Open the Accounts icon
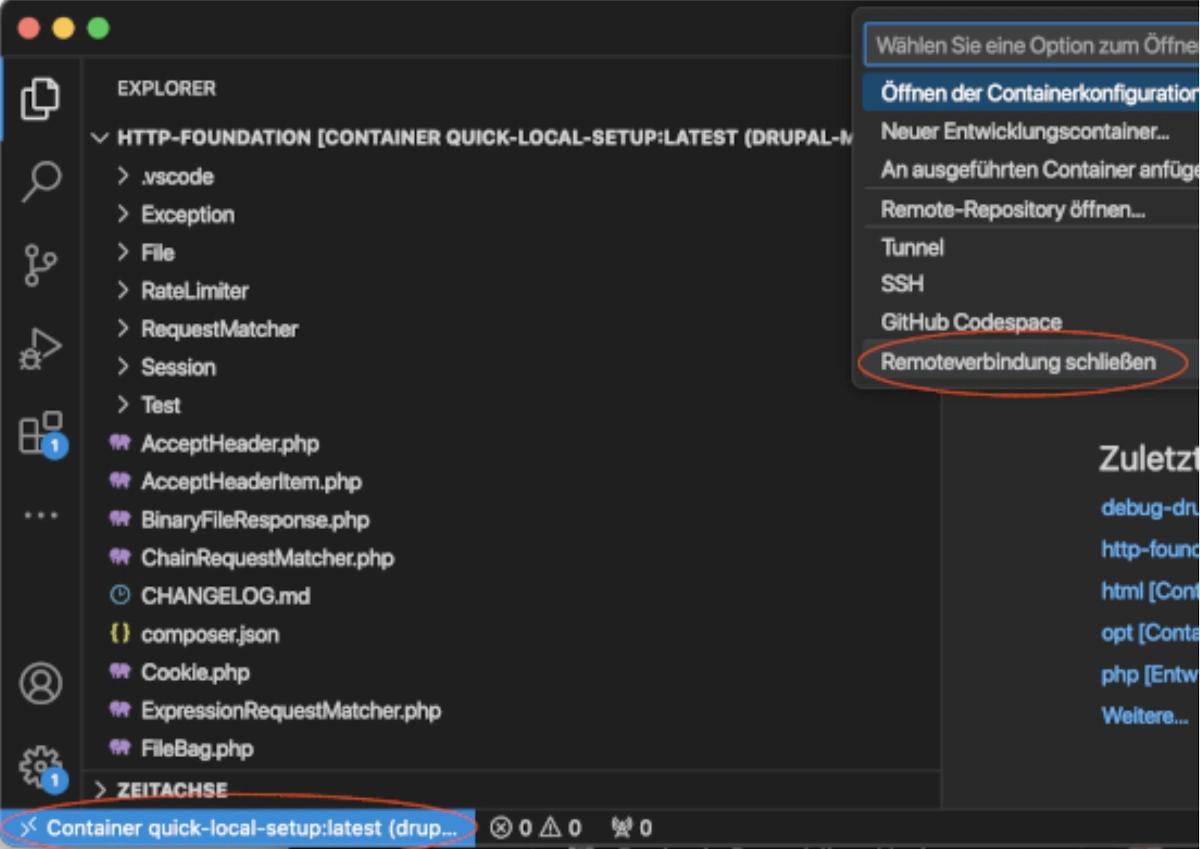The height and width of the screenshot is (849, 1200). (x=40, y=684)
